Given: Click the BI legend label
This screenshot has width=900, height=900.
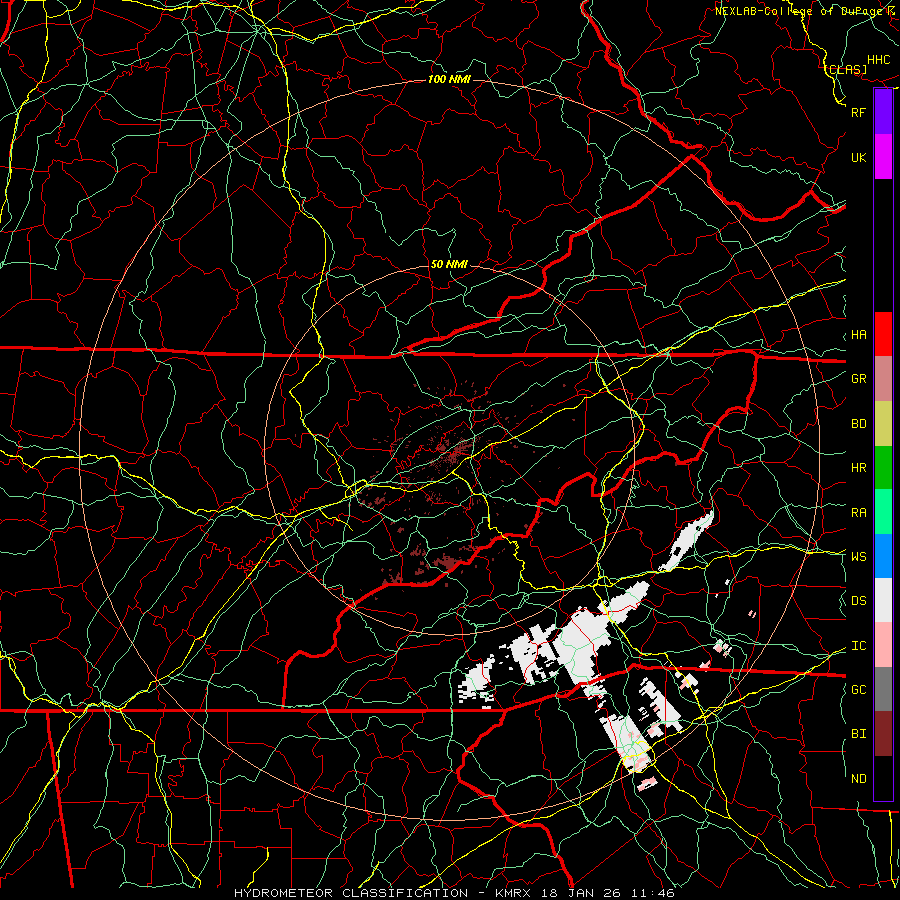Looking at the screenshot, I should pos(858,734).
